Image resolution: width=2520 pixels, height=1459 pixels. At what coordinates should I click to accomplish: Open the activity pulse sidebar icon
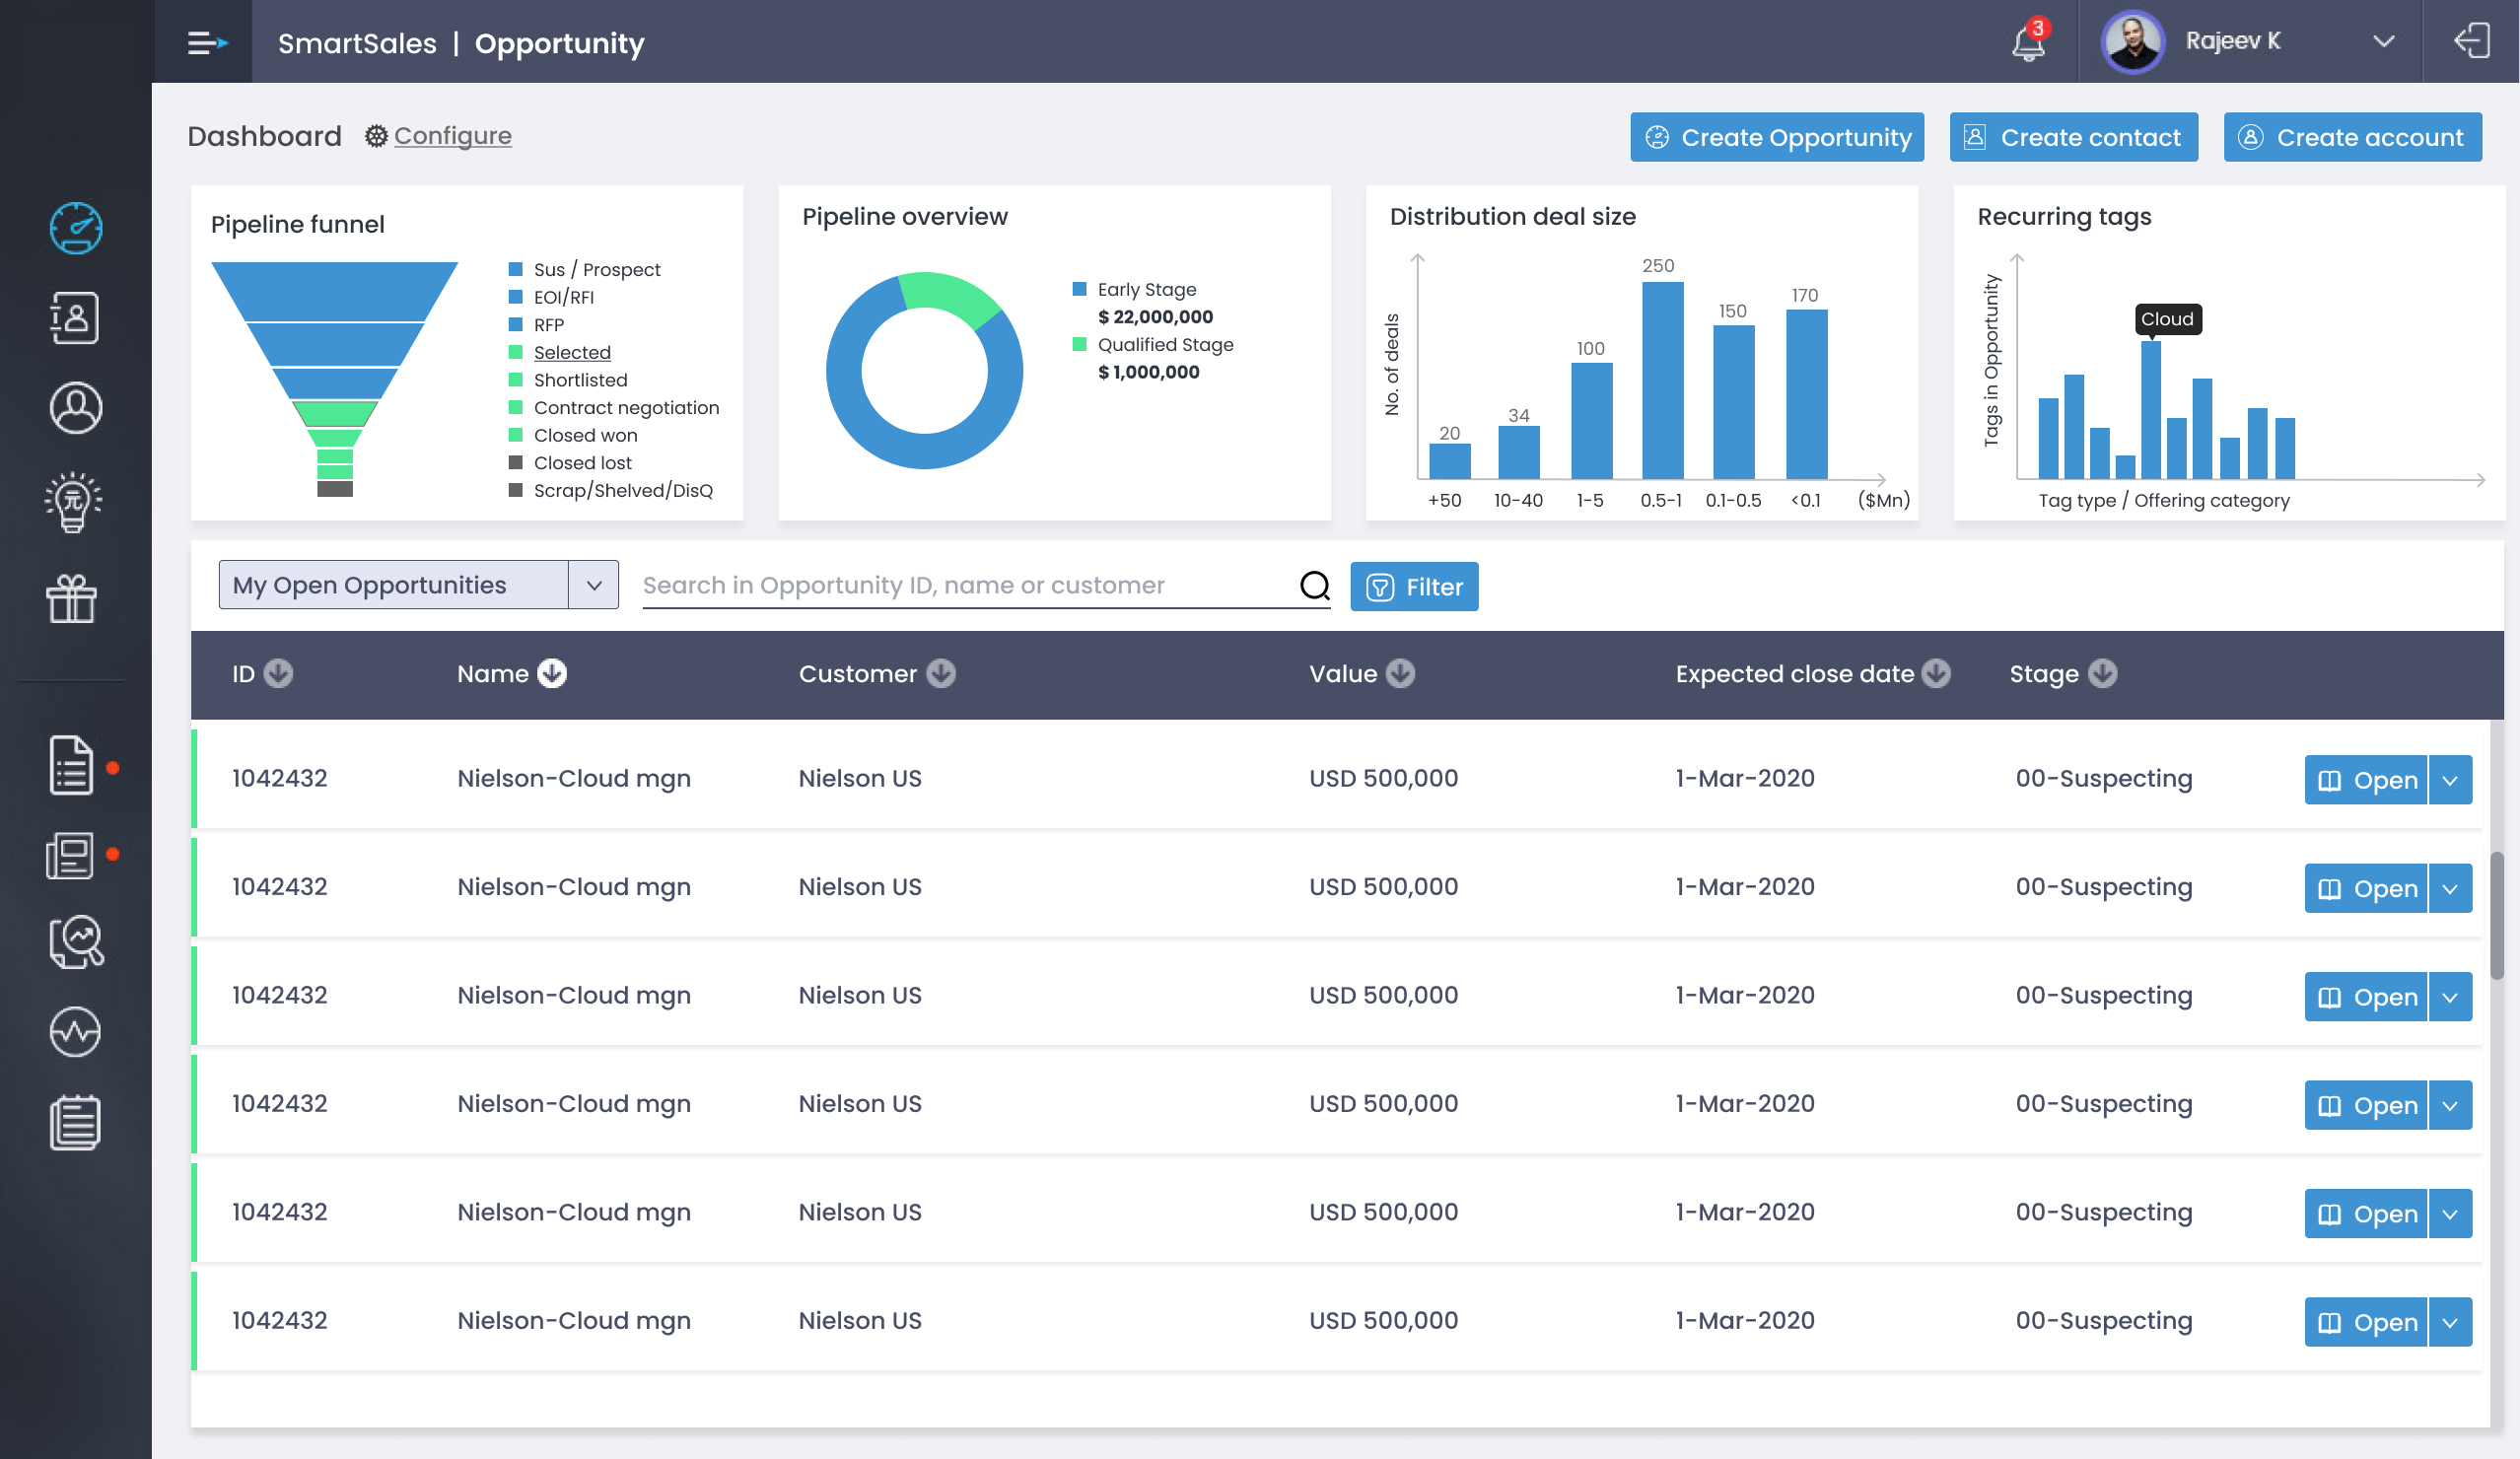coord(76,1032)
